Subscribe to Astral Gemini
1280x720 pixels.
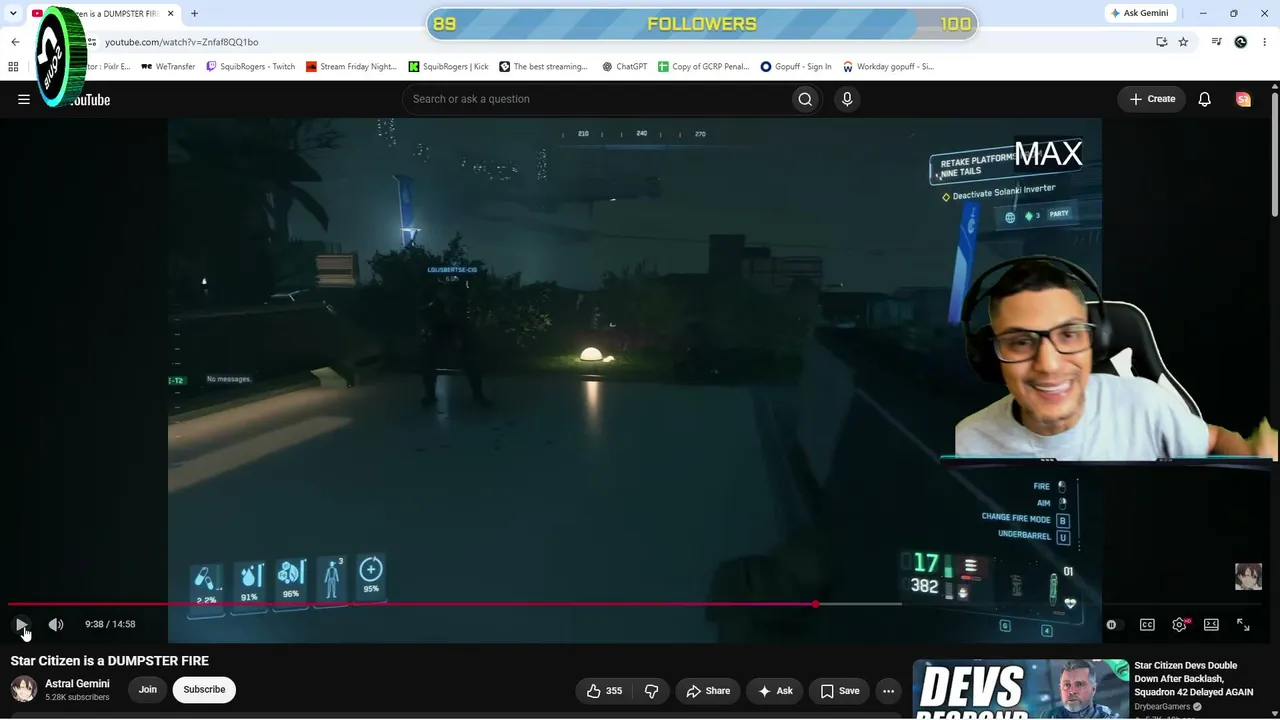(x=204, y=690)
